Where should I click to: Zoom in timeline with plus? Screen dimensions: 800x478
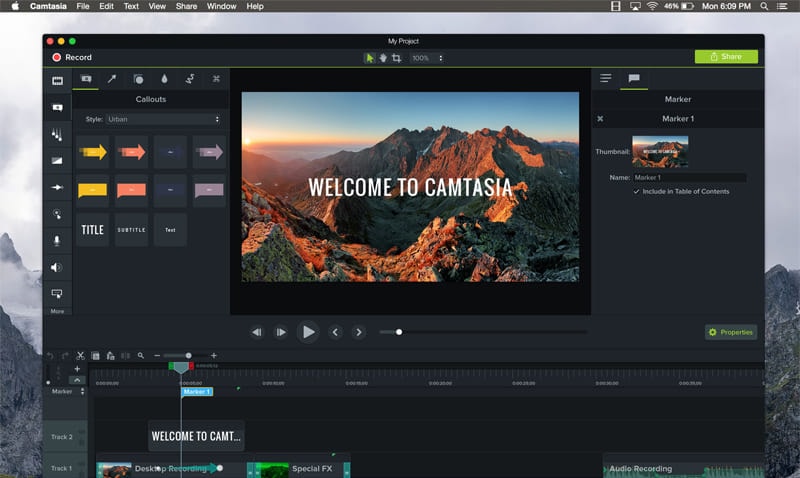click(214, 356)
